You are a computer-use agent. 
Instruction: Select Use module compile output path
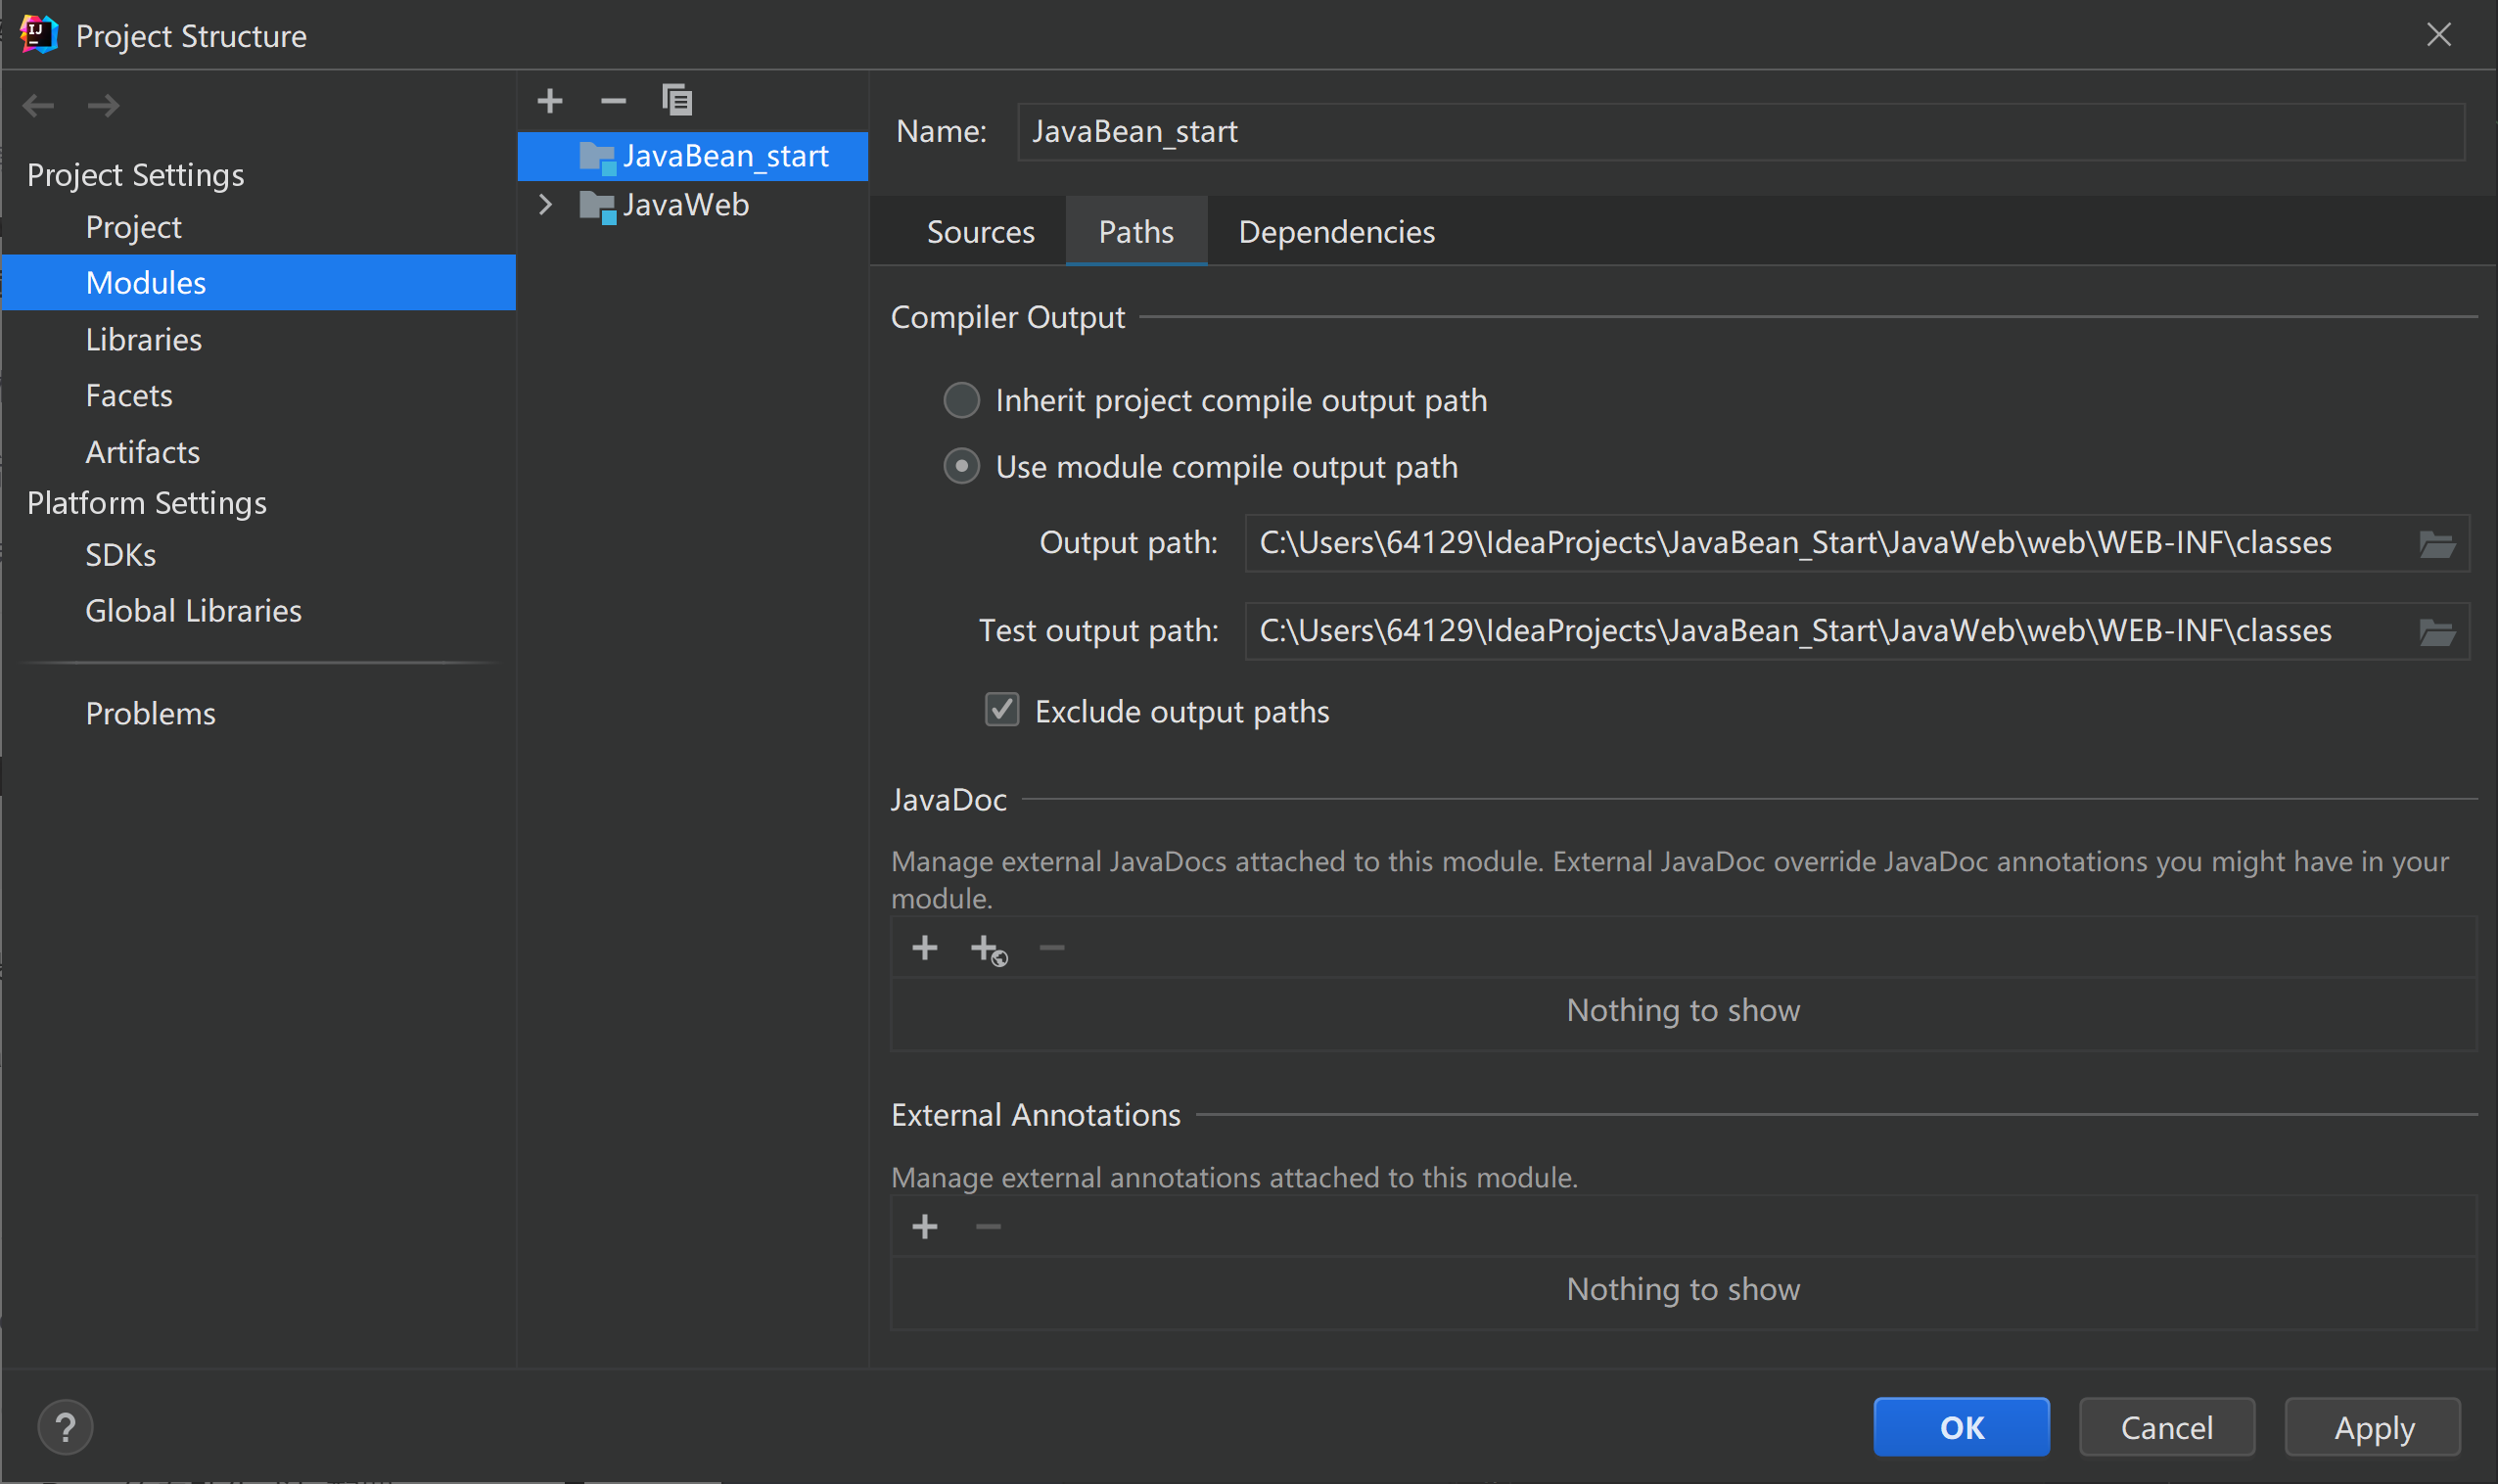[962, 467]
